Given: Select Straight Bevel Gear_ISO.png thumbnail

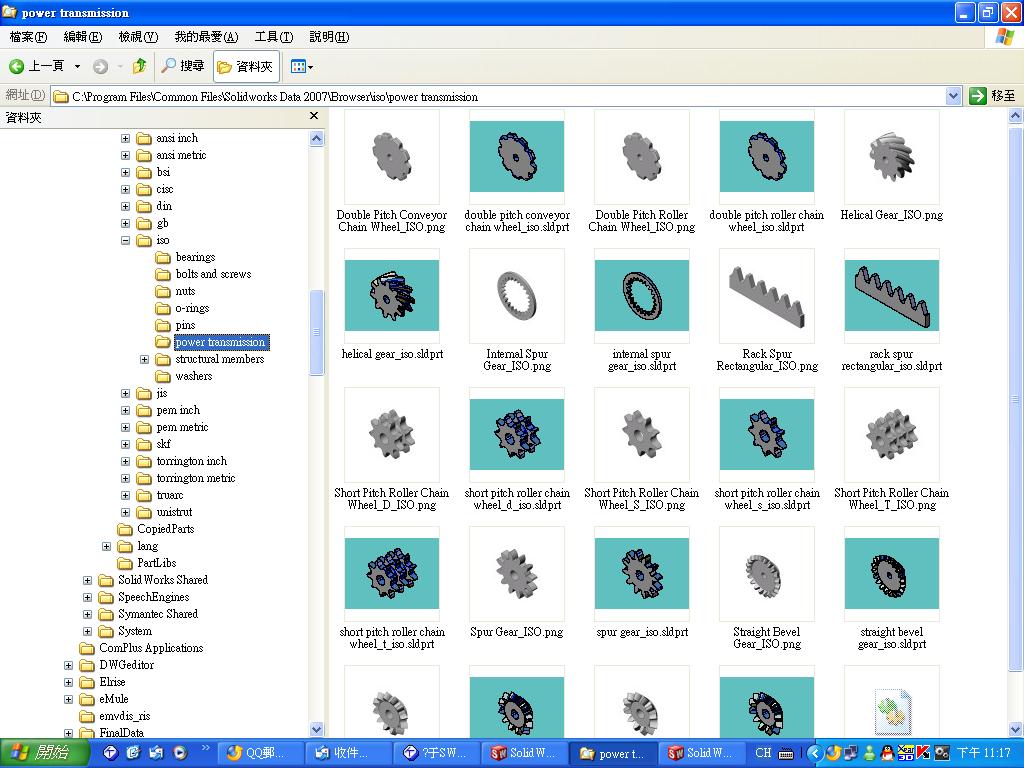Looking at the screenshot, I should tap(767, 574).
